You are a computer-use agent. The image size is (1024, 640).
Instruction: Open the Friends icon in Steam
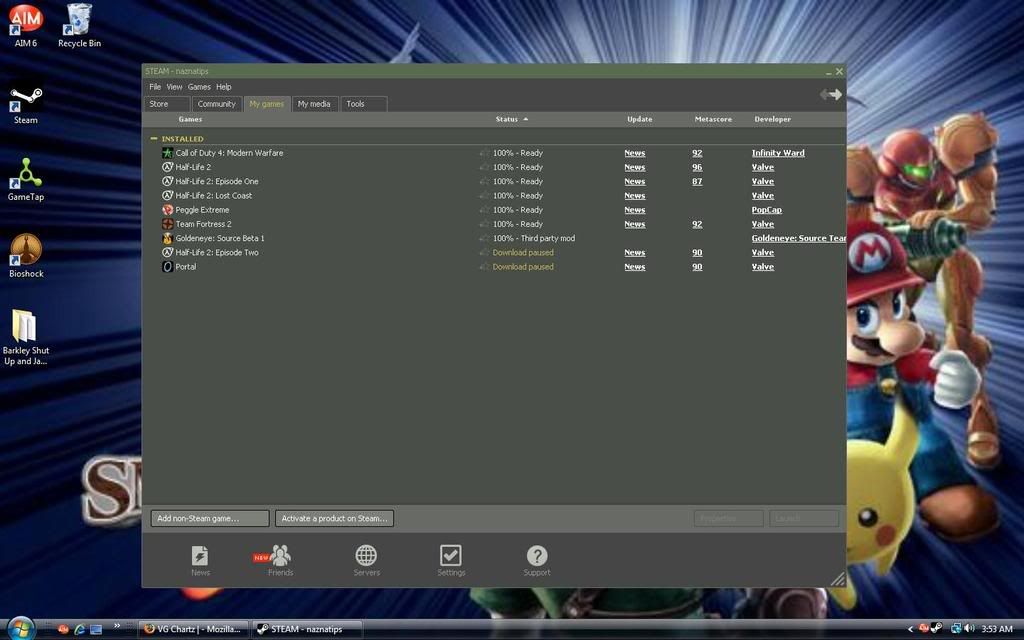280,558
